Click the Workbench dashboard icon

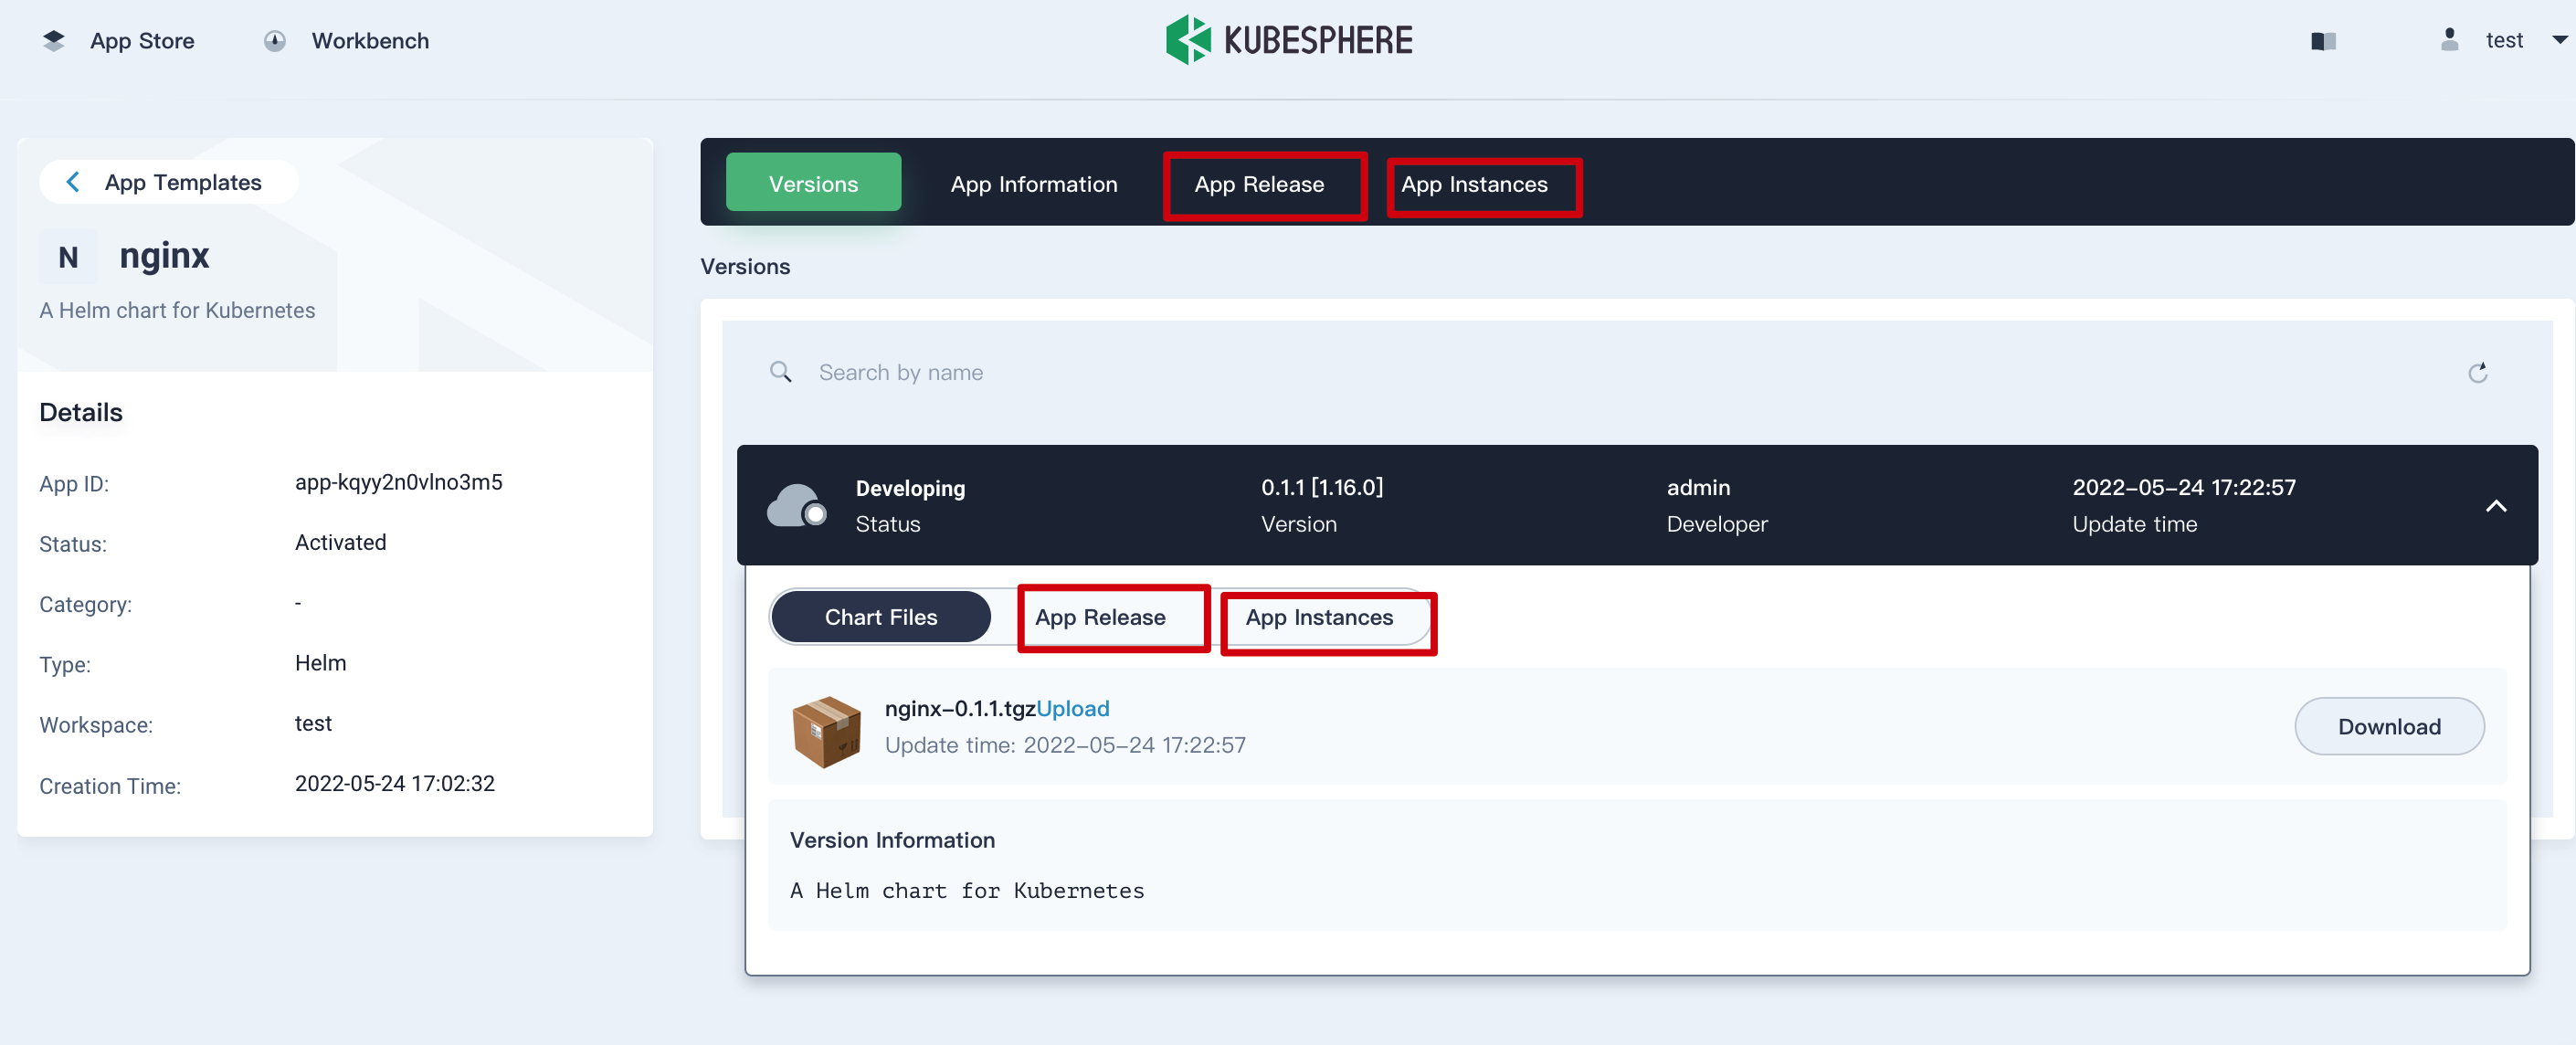pos(275,41)
